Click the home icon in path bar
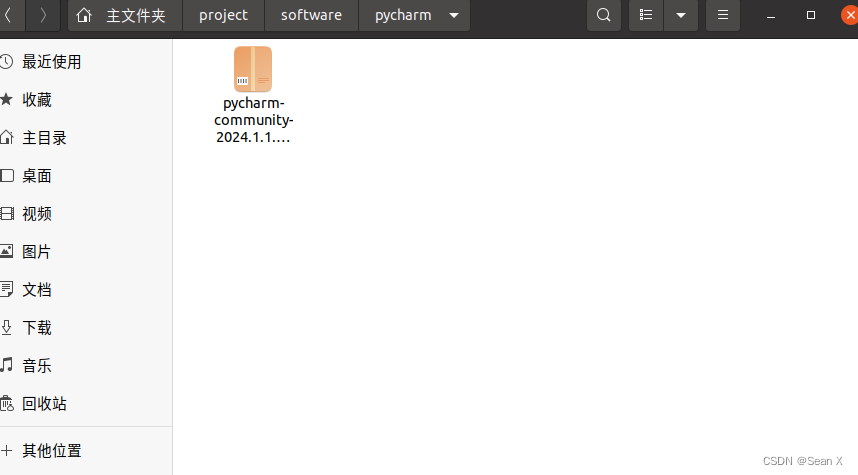 point(84,15)
